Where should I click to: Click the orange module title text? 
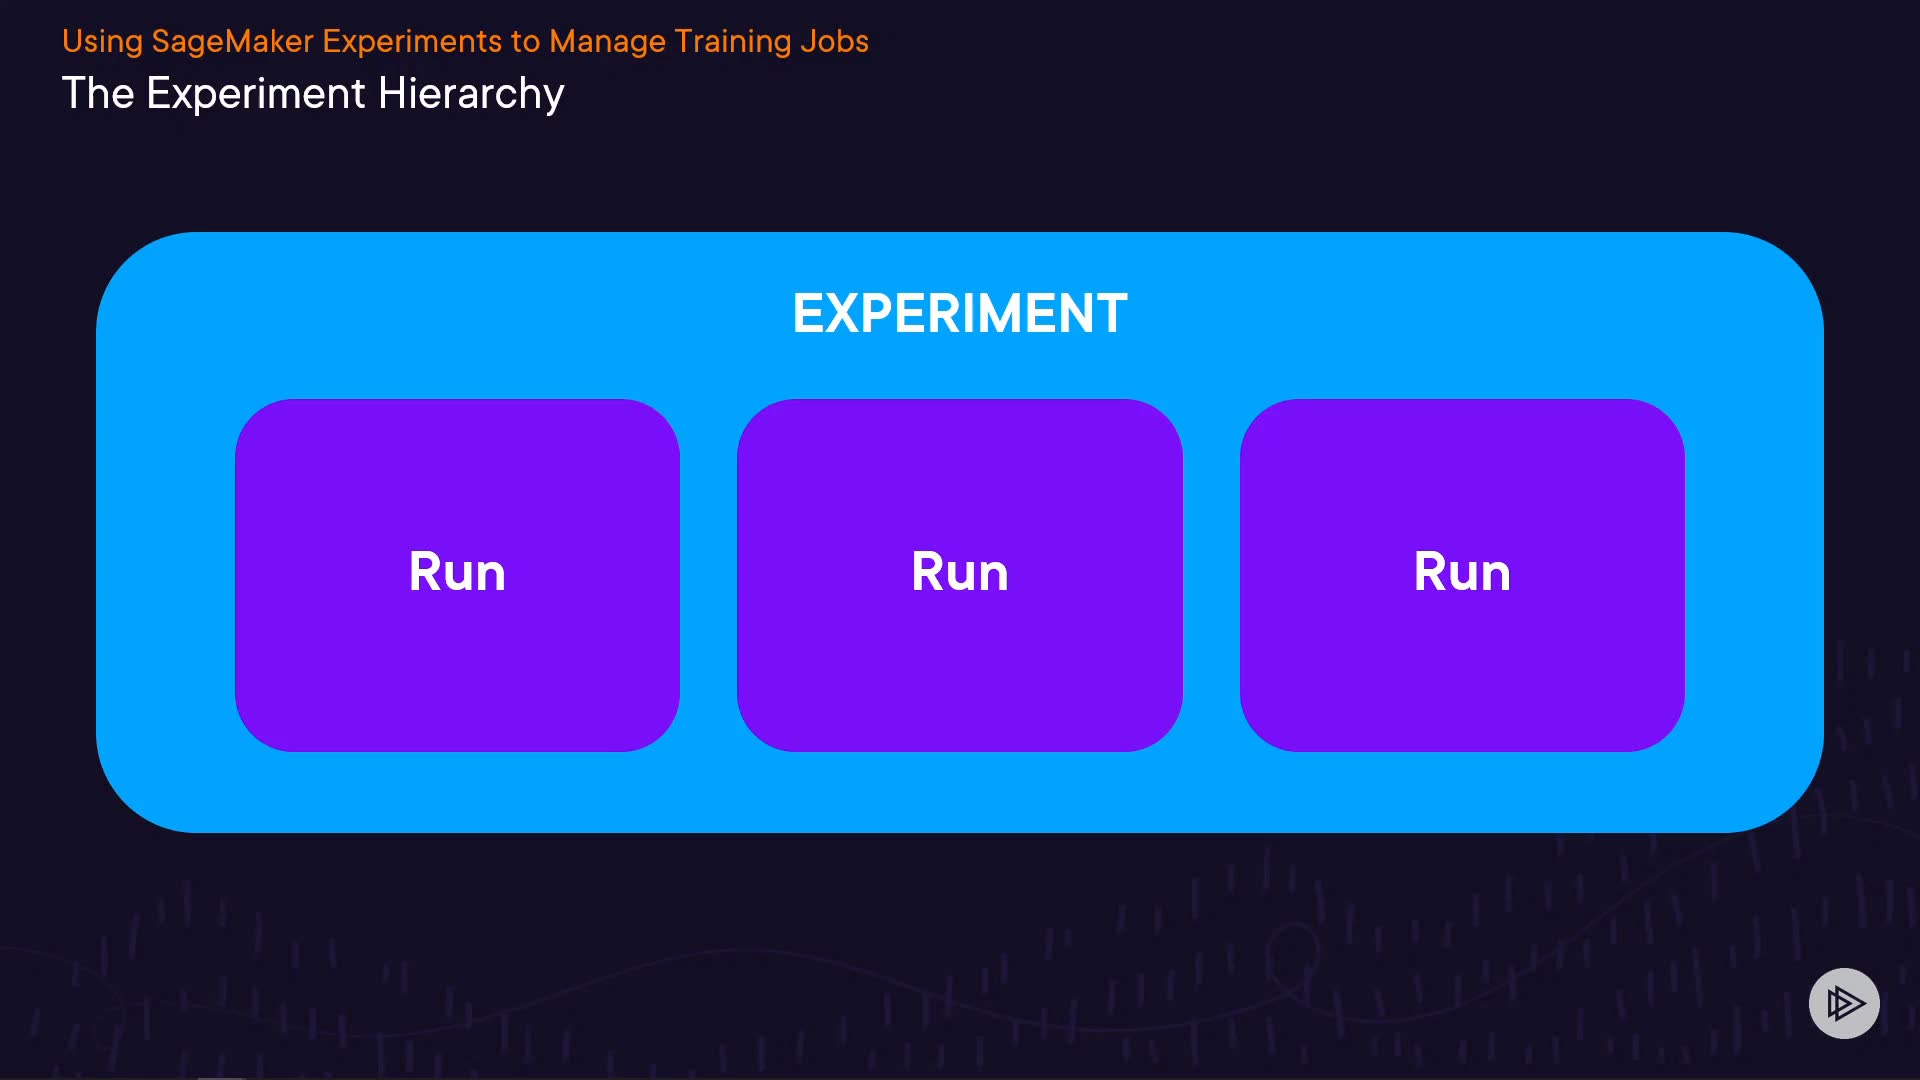(x=465, y=41)
